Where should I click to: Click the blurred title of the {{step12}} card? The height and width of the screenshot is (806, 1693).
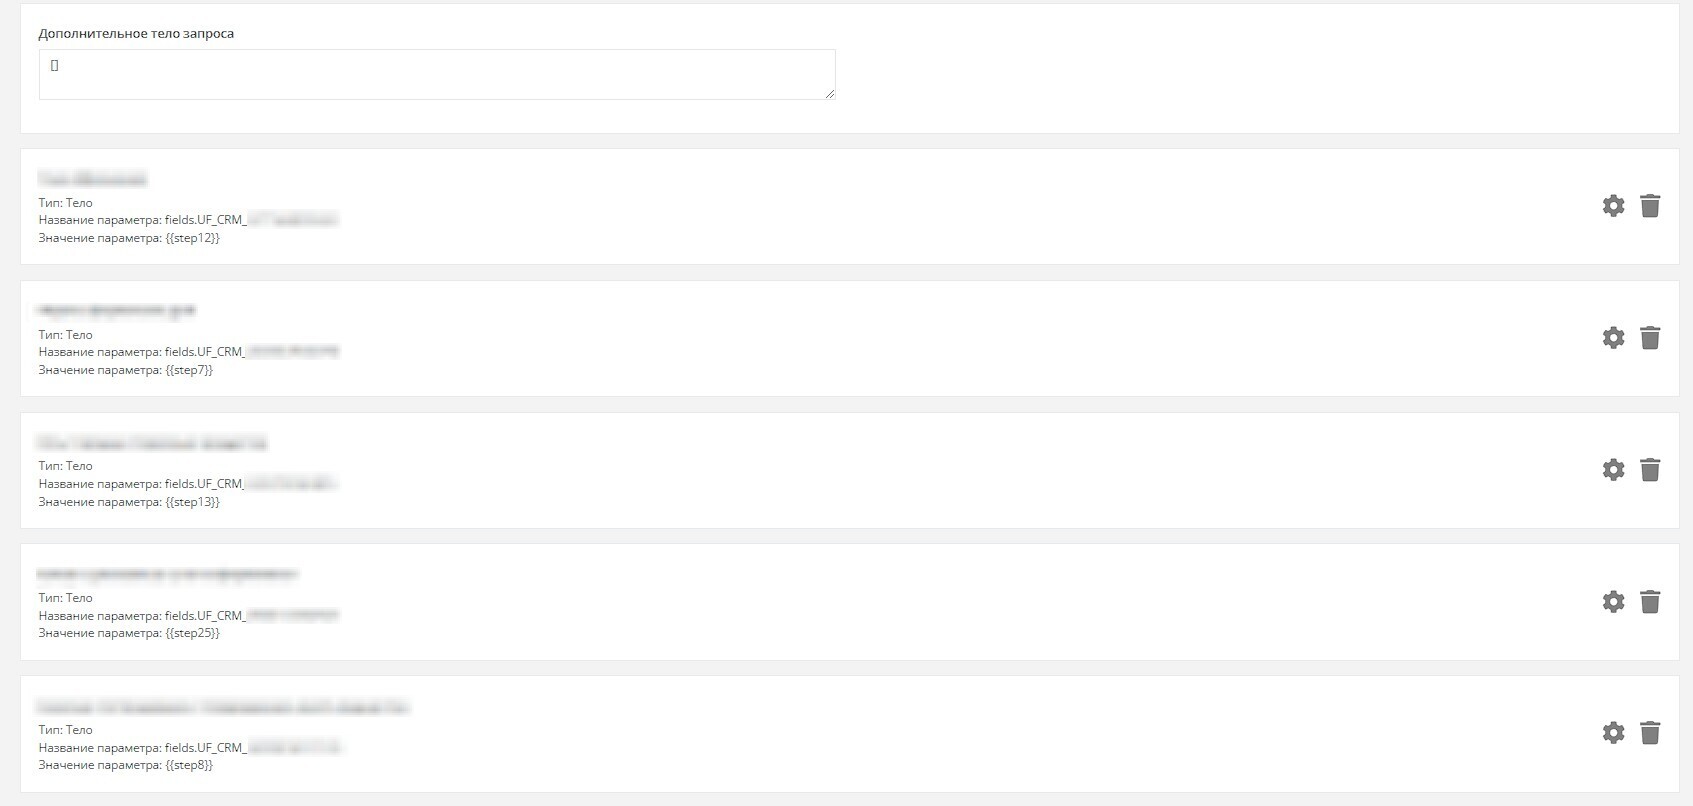(92, 179)
